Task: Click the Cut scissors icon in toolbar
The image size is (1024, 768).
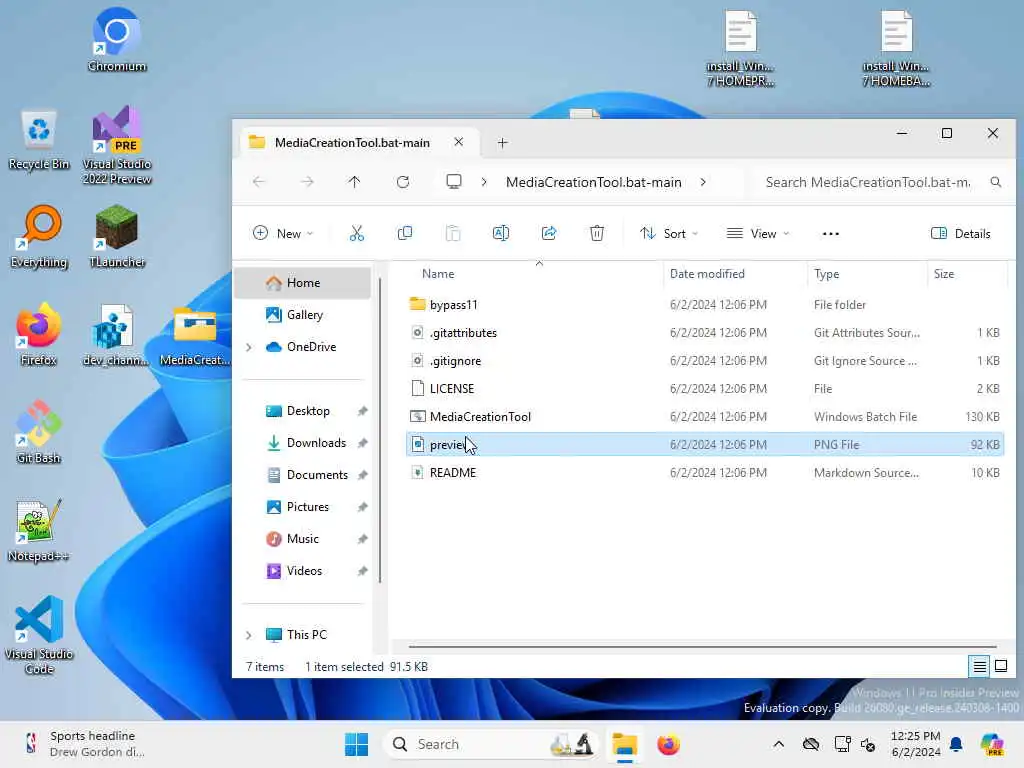Action: [x=357, y=233]
